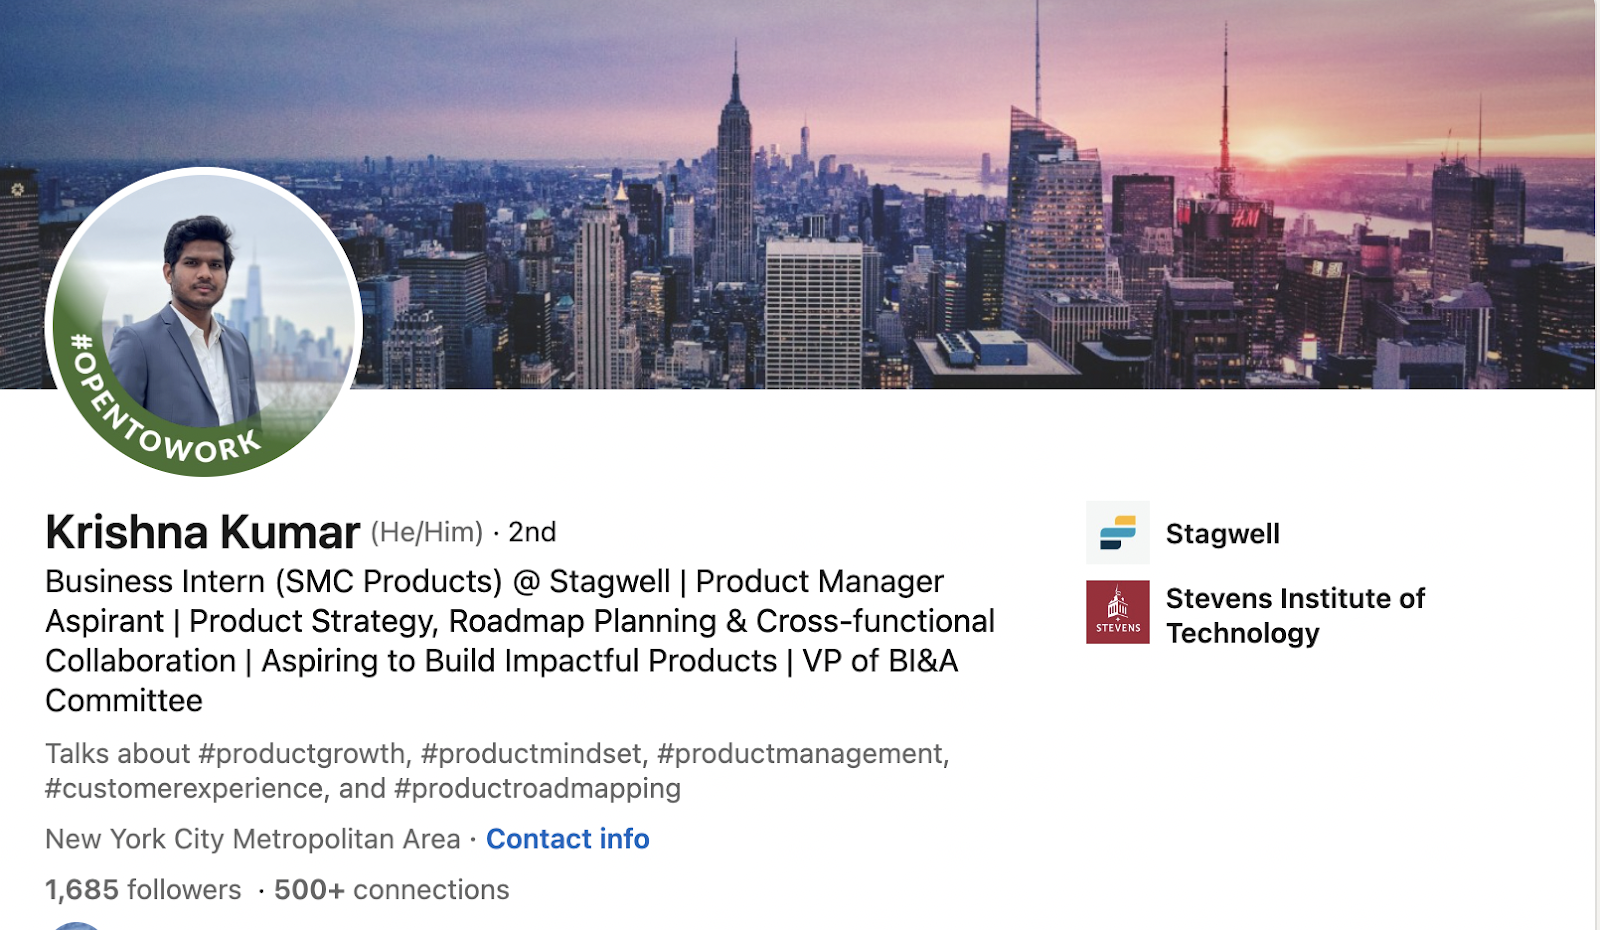1600x930 pixels.
Task: Click the (He/Him) pronouns label
Action: click(x=426, y=533)
